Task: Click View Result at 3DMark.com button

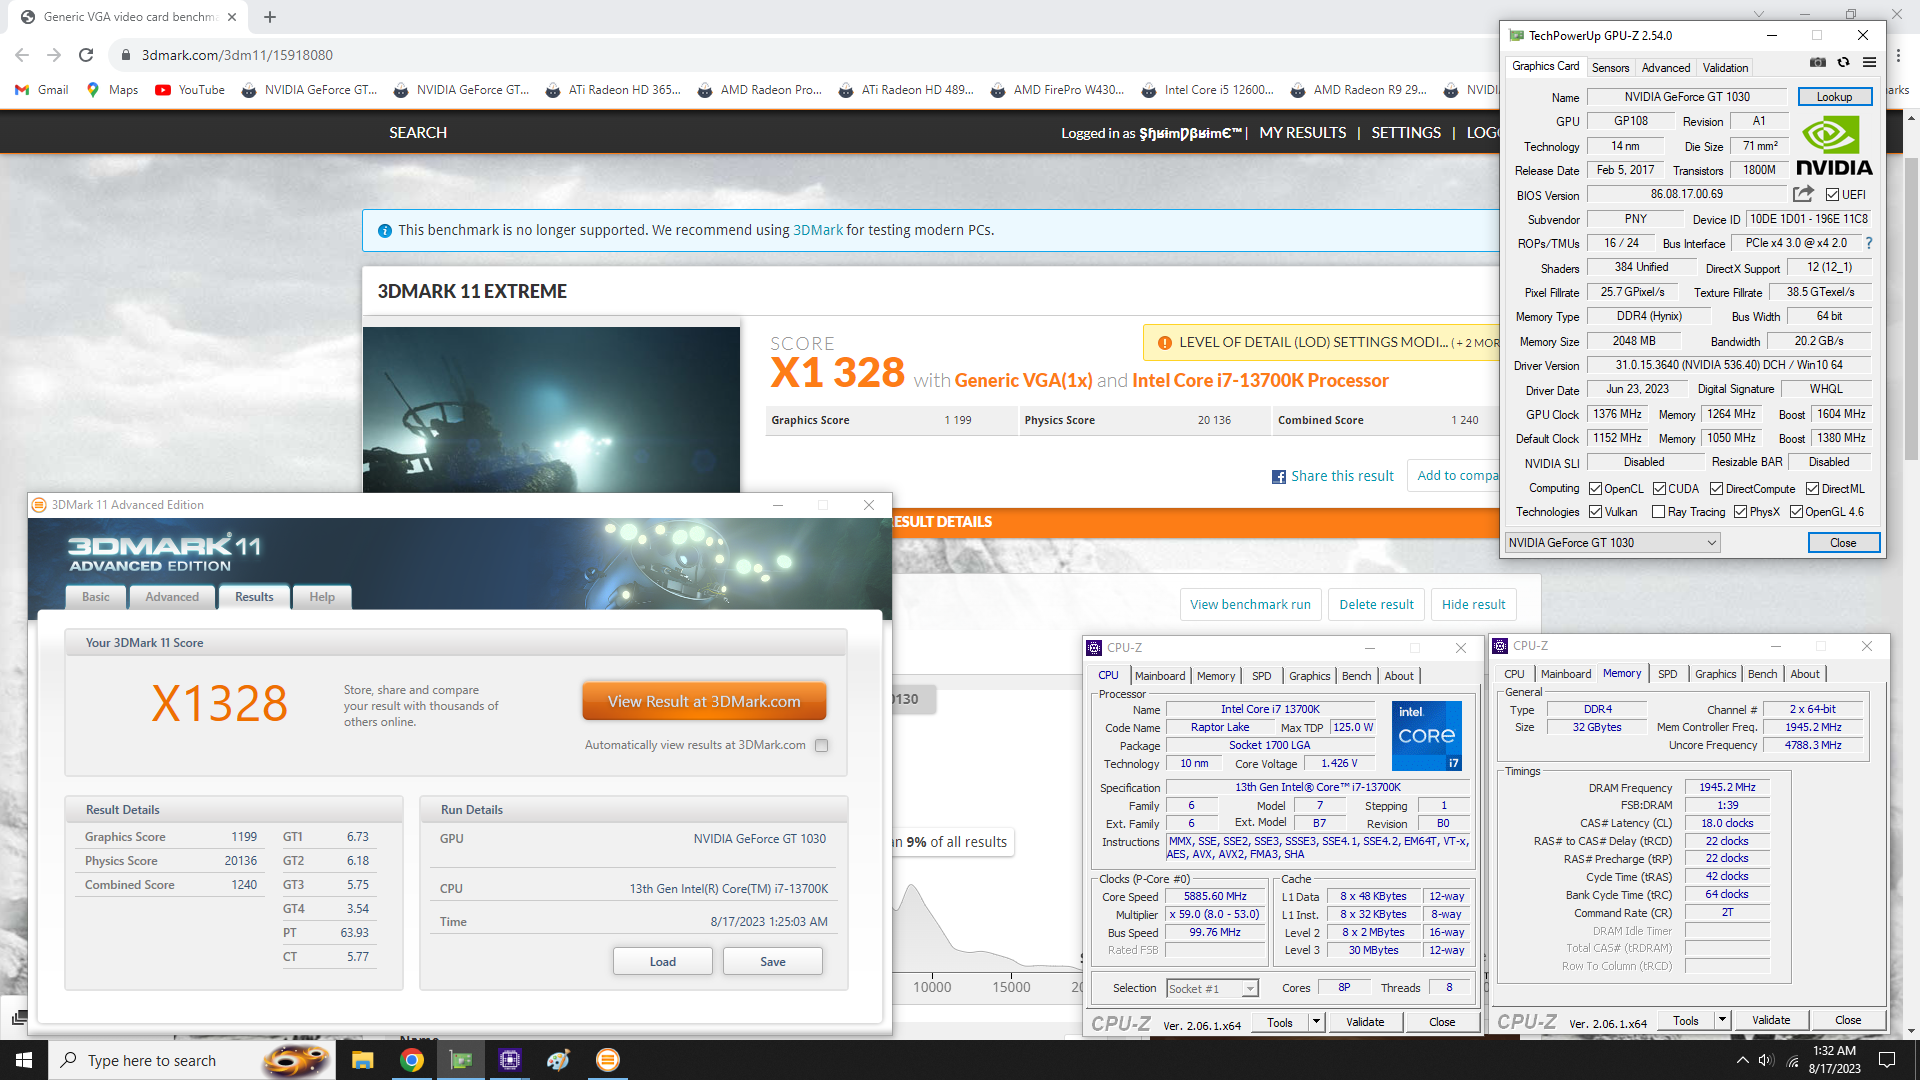Action: click(704, 702)
